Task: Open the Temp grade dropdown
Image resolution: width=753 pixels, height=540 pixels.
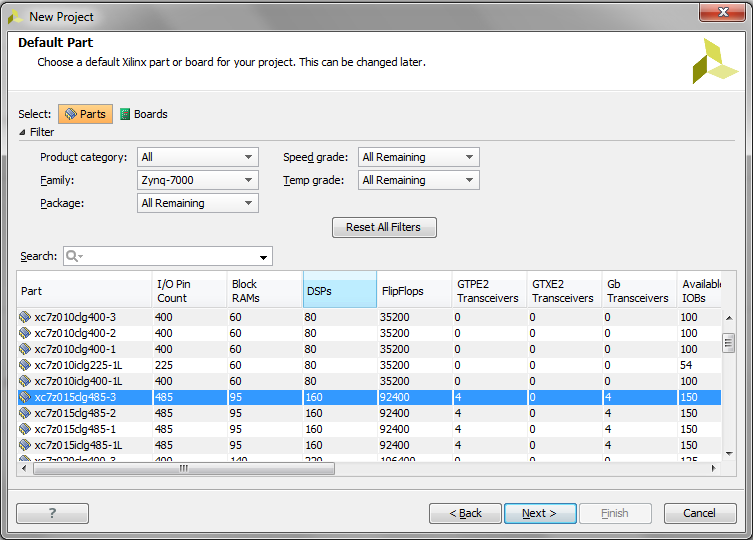Action: click(x=419, y=180)
